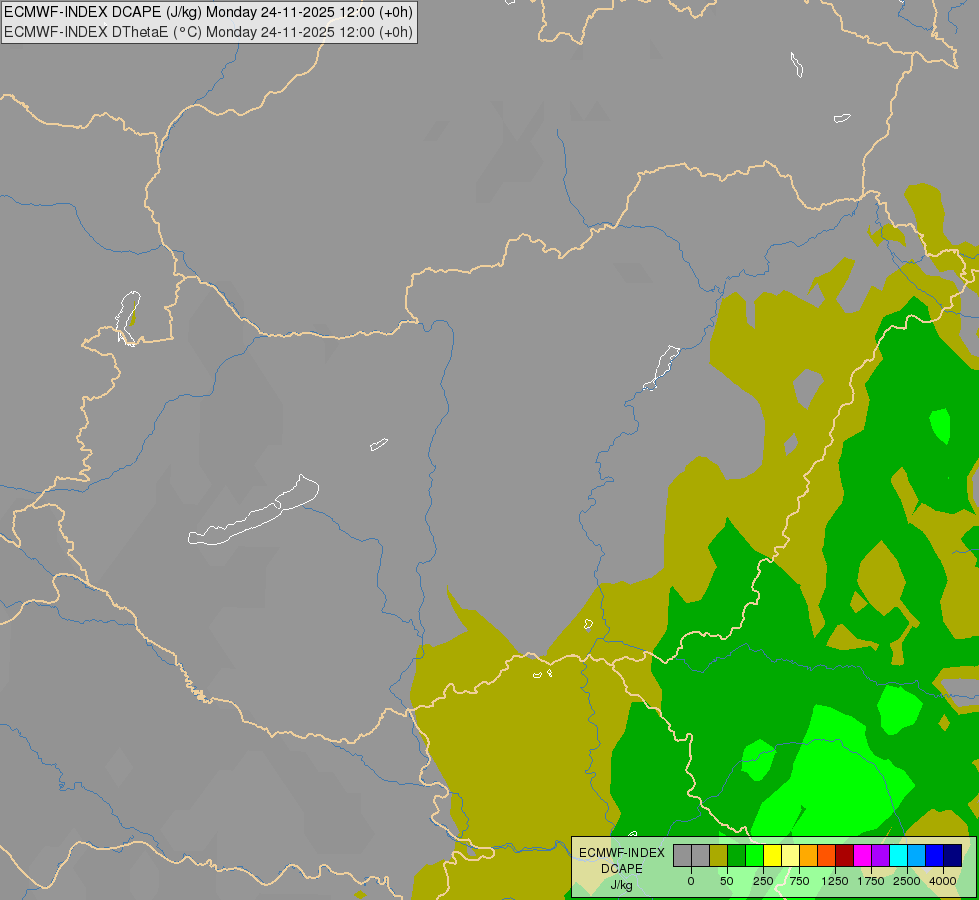Click the legend value 4000

[943, 881]
